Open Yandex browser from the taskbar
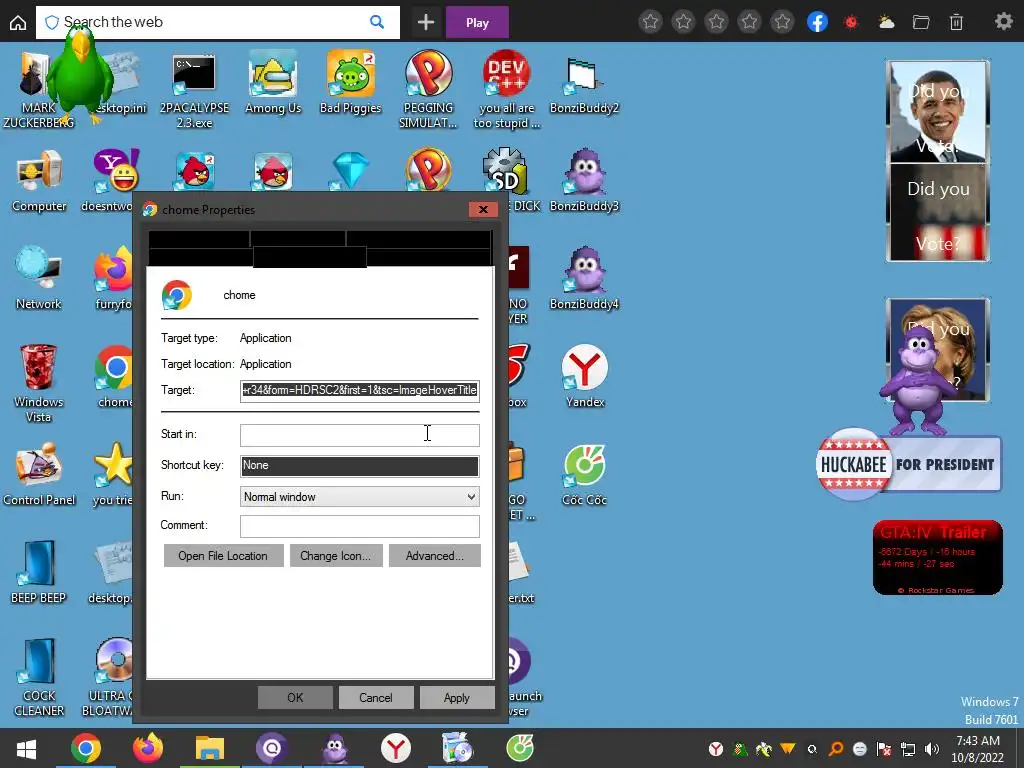The image size is (1024, 768). point(396,748)
